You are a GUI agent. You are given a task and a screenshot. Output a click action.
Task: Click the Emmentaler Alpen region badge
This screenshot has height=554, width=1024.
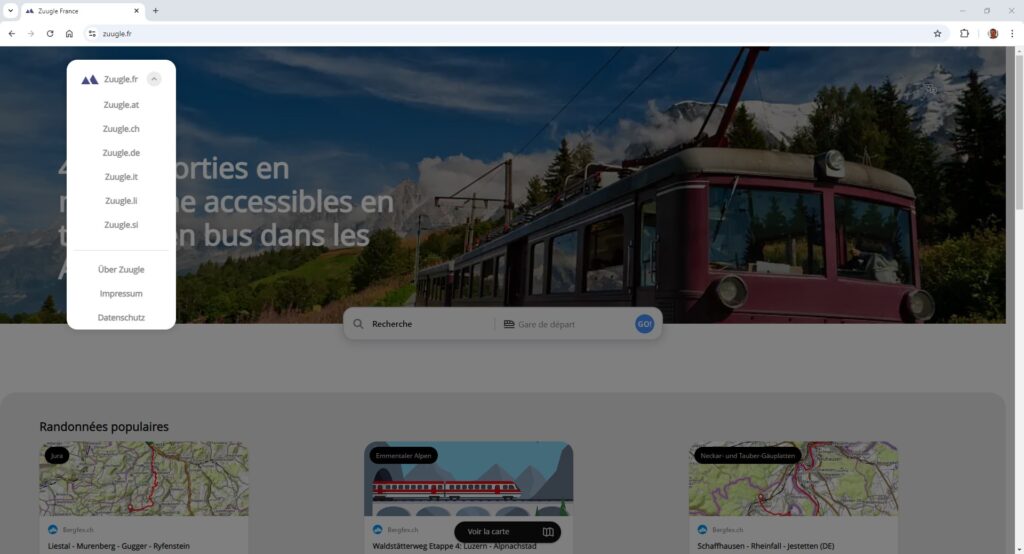point(404,456)
